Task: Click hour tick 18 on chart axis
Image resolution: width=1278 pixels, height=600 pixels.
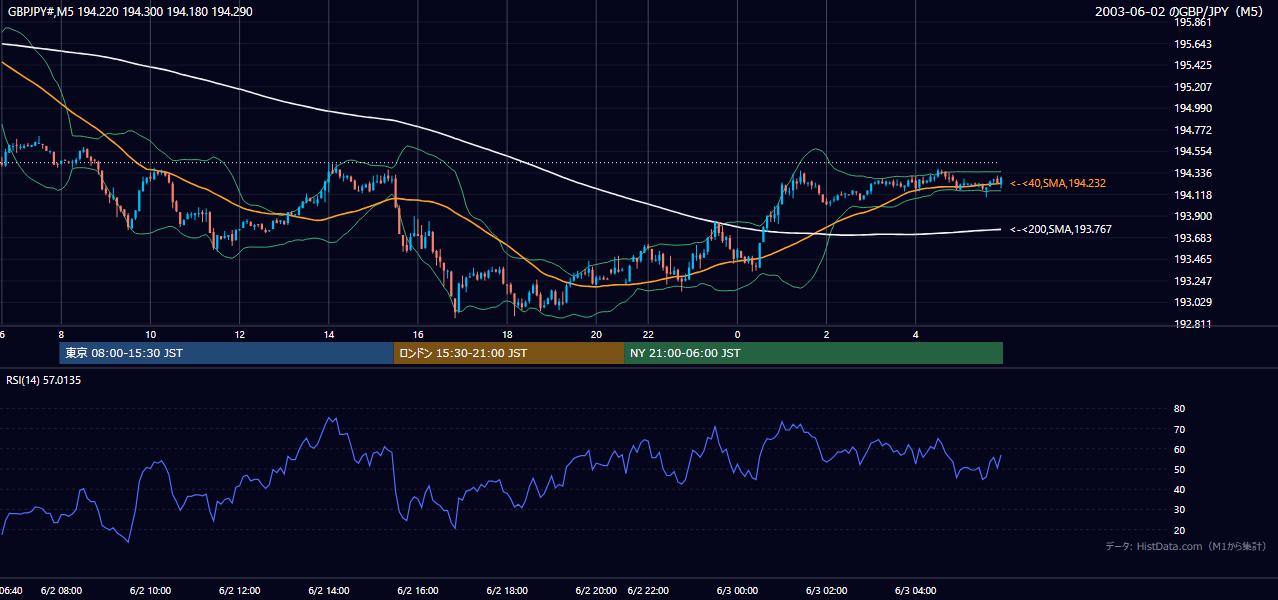Action: click(507, 335)
